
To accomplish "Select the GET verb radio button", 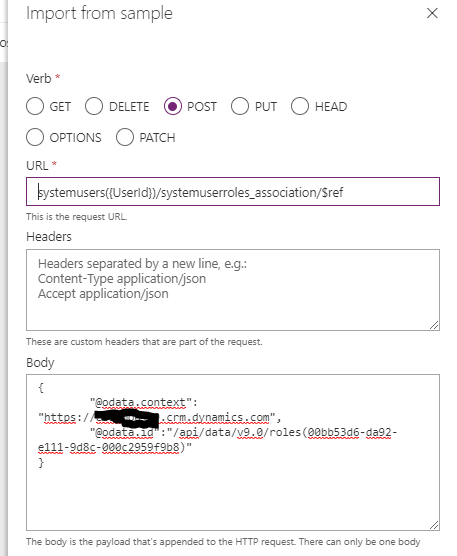I will click(35, 106).
